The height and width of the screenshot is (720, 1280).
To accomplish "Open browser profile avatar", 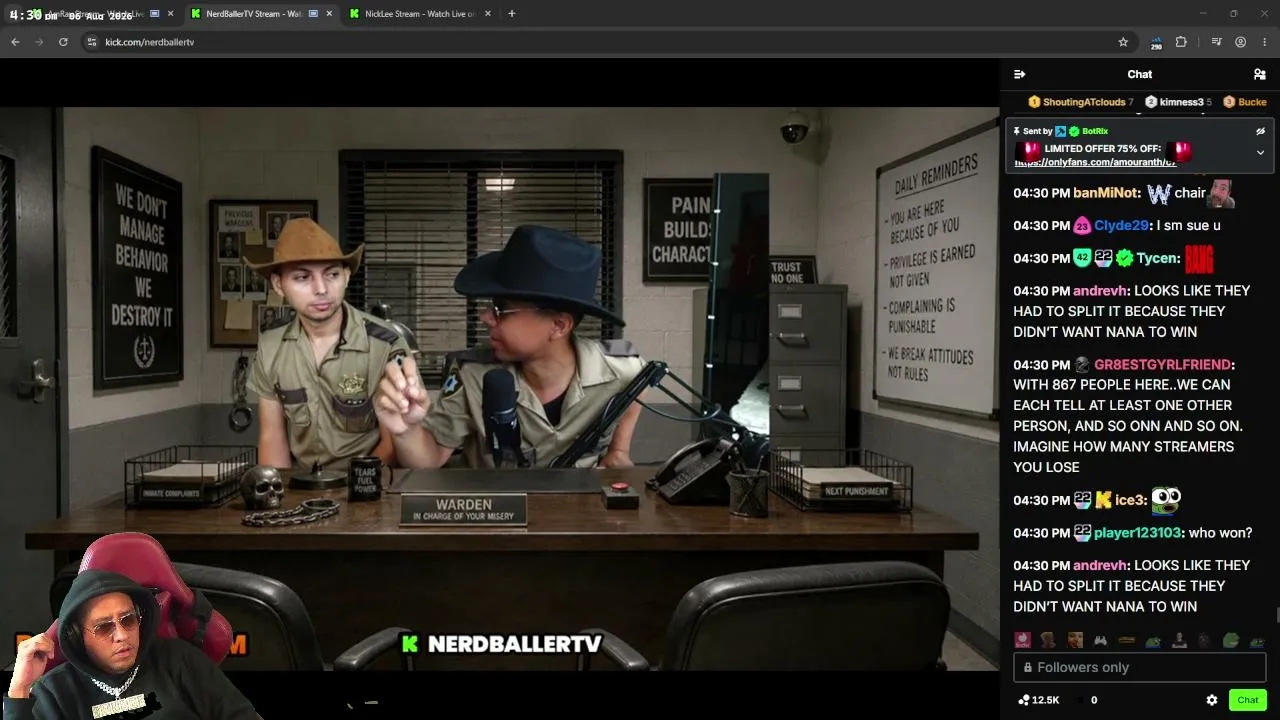I will click(1241, 42).
